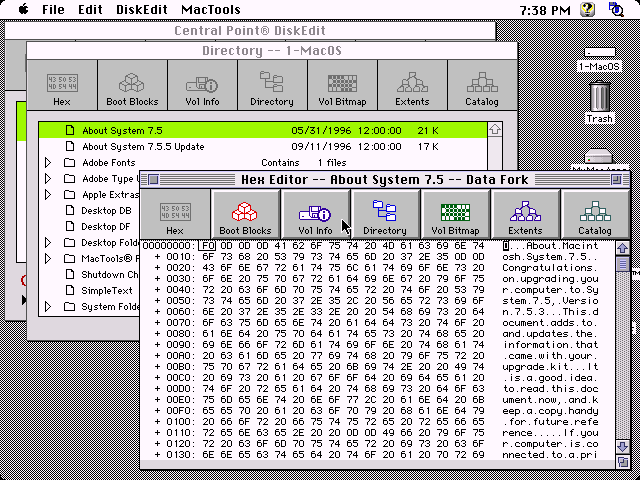
Task: Click offset label 0100 in hex view
Action: [x=178, y=422]
